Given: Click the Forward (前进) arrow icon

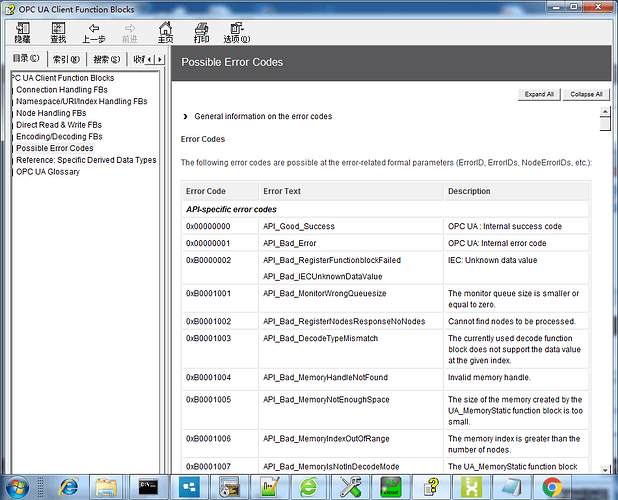Looking at the screenshot, I should point(130,33).
